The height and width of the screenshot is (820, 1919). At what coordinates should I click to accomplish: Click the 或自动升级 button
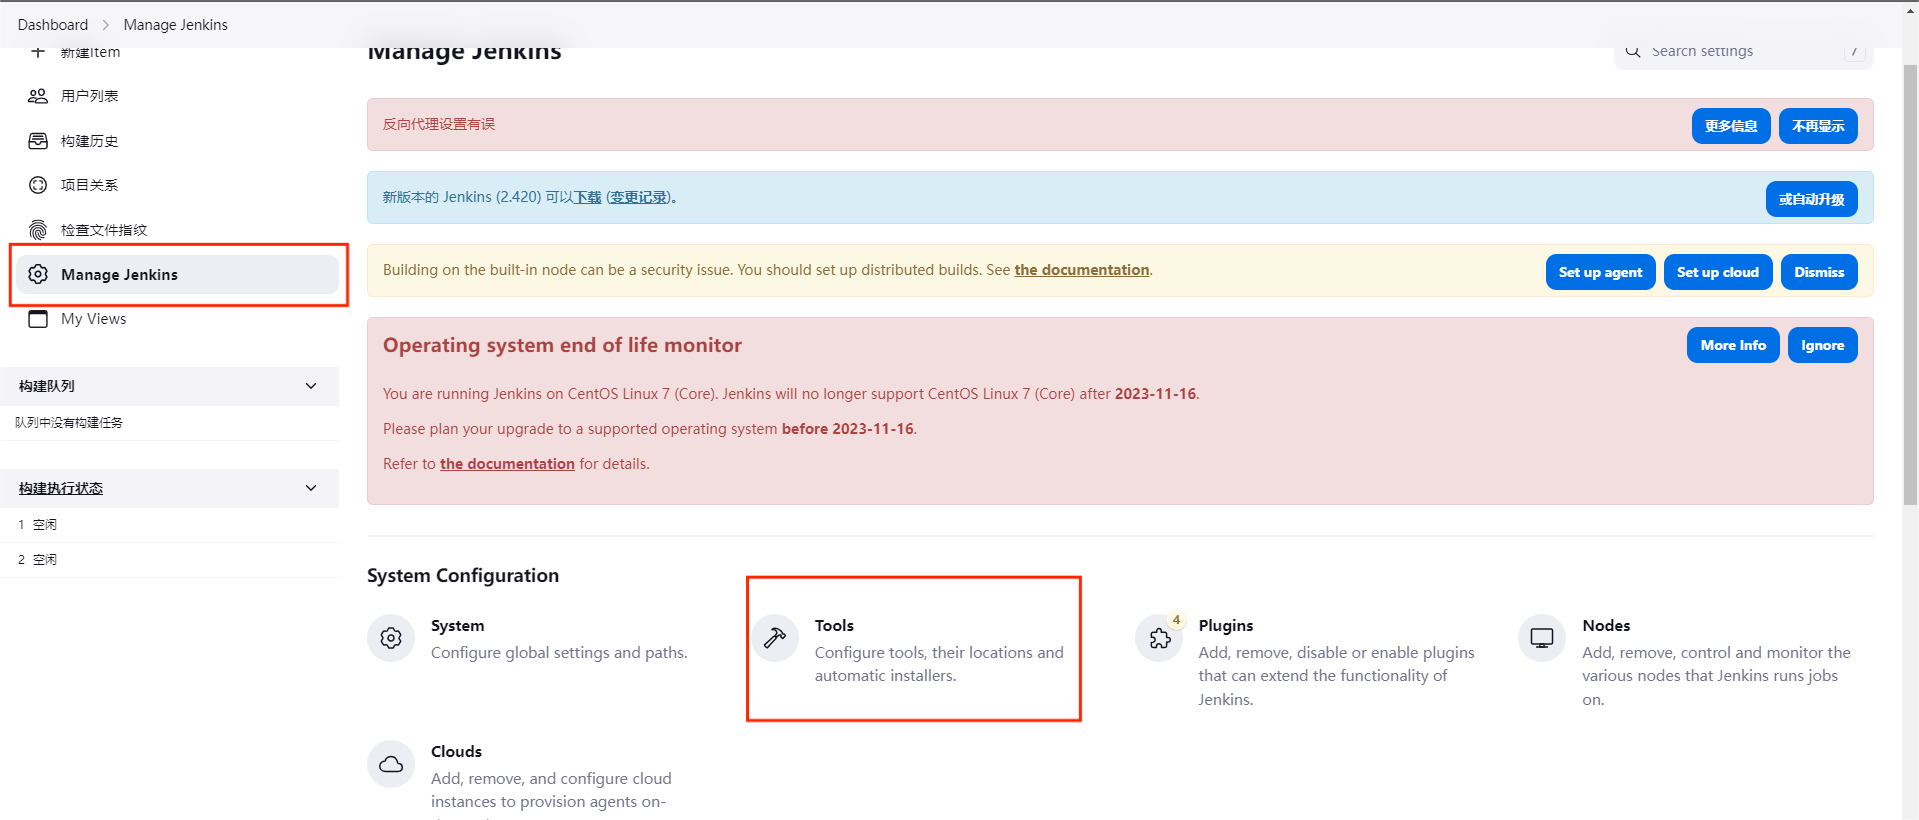[x=1812, y=199]
